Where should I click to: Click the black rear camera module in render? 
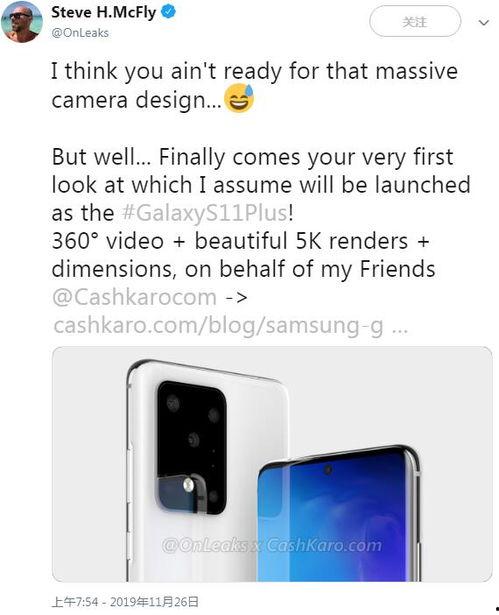[x=192, y=448]
